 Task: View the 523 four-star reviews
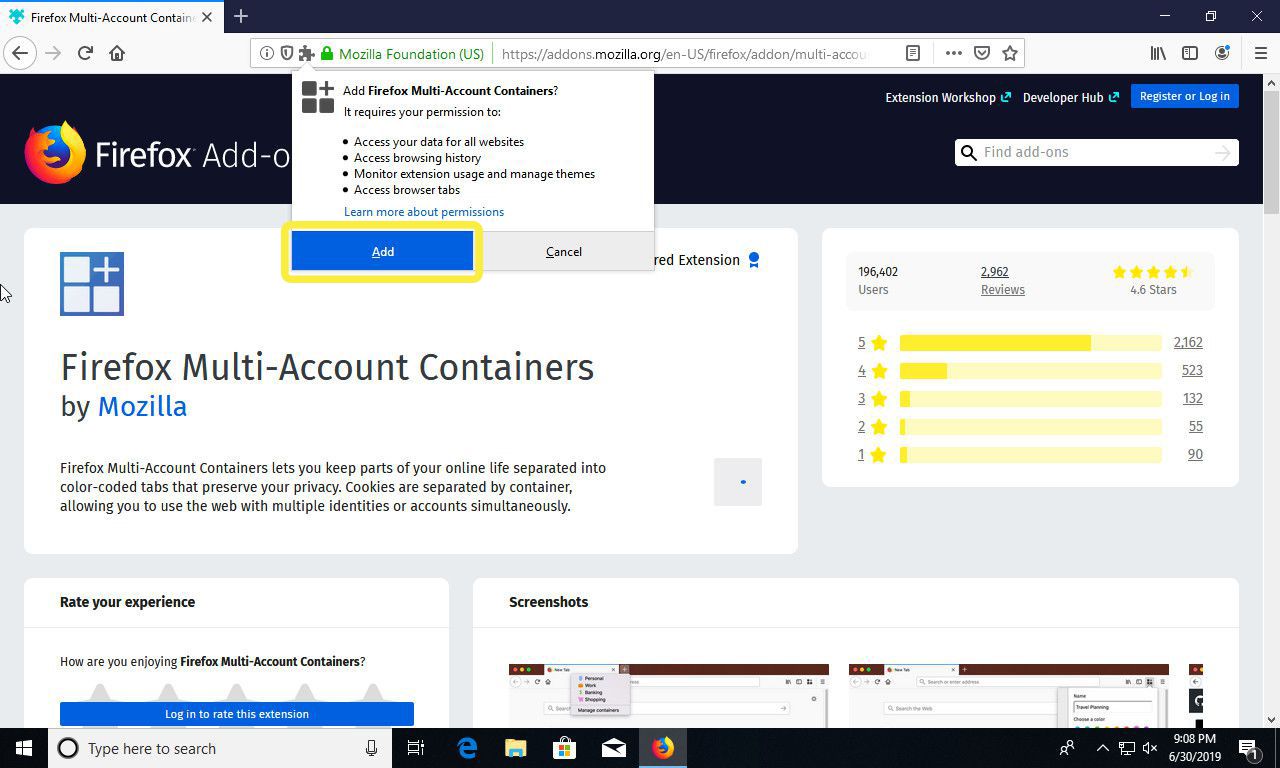tap(1192, 370)
